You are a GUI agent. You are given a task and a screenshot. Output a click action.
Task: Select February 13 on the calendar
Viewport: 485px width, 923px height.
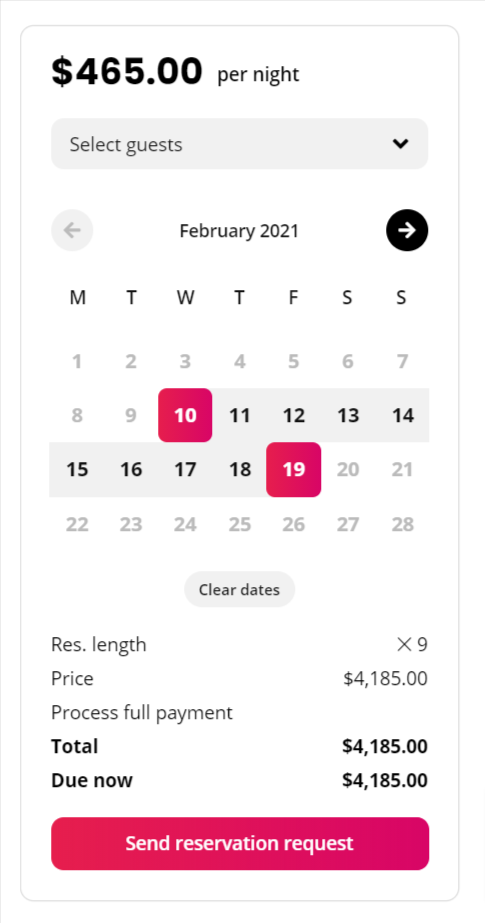[x=348, y=415]
